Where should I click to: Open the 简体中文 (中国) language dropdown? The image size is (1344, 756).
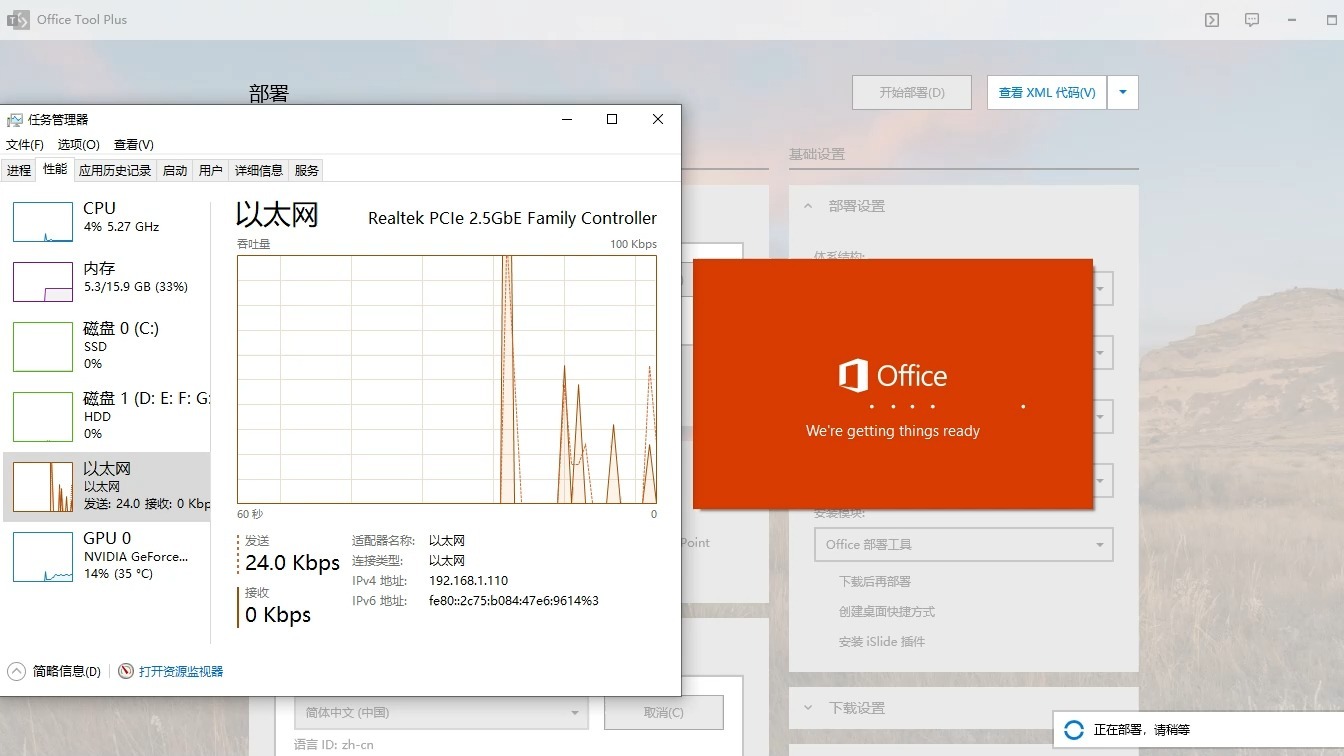[x=442, y=713]
